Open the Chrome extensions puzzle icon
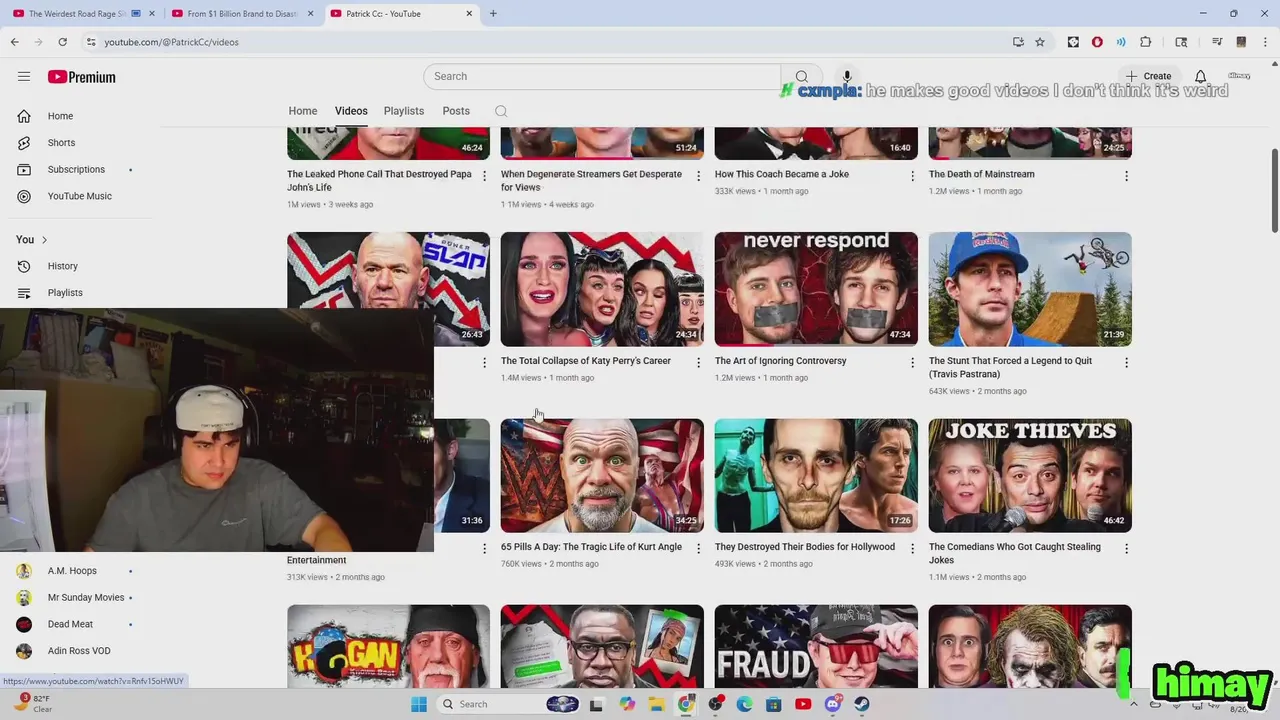The height and width of the screenshot is (720, 1280). [1146, 42]
